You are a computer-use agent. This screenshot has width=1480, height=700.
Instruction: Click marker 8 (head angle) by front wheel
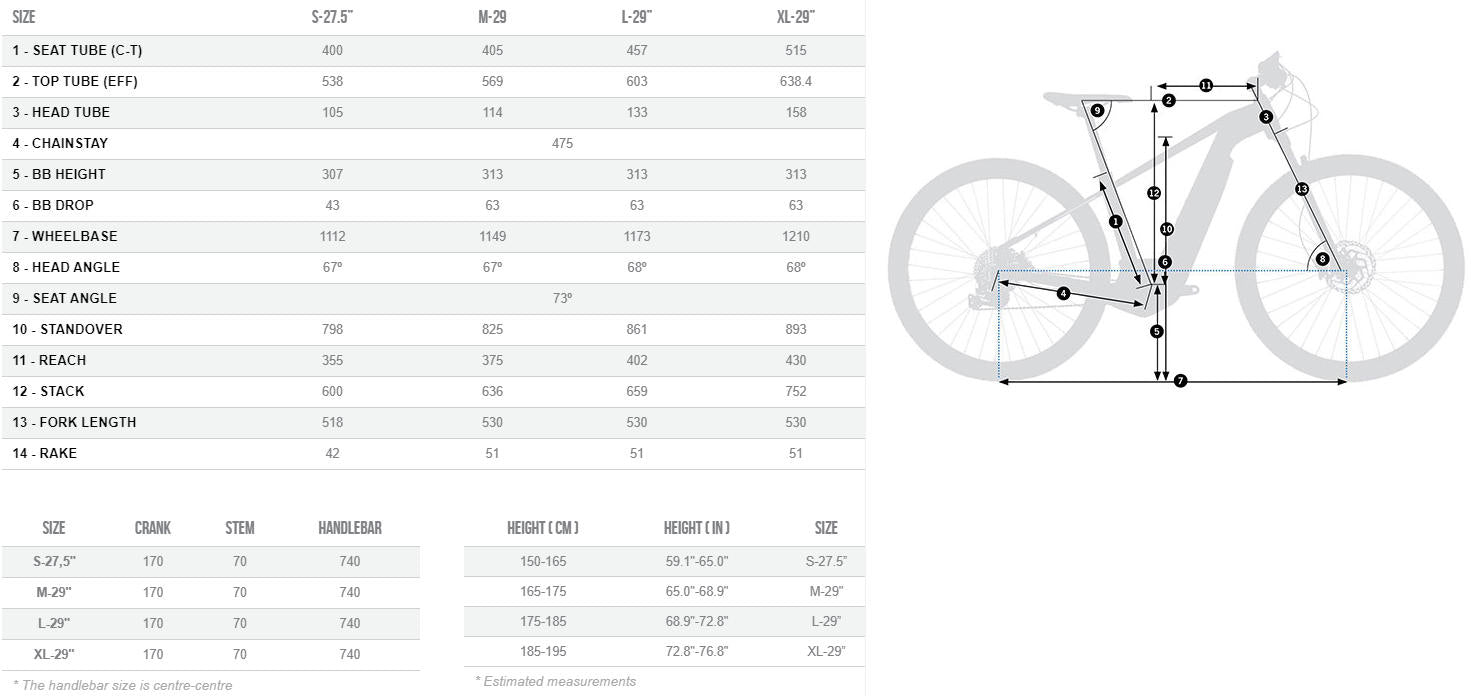click(x=1322, y=259)
